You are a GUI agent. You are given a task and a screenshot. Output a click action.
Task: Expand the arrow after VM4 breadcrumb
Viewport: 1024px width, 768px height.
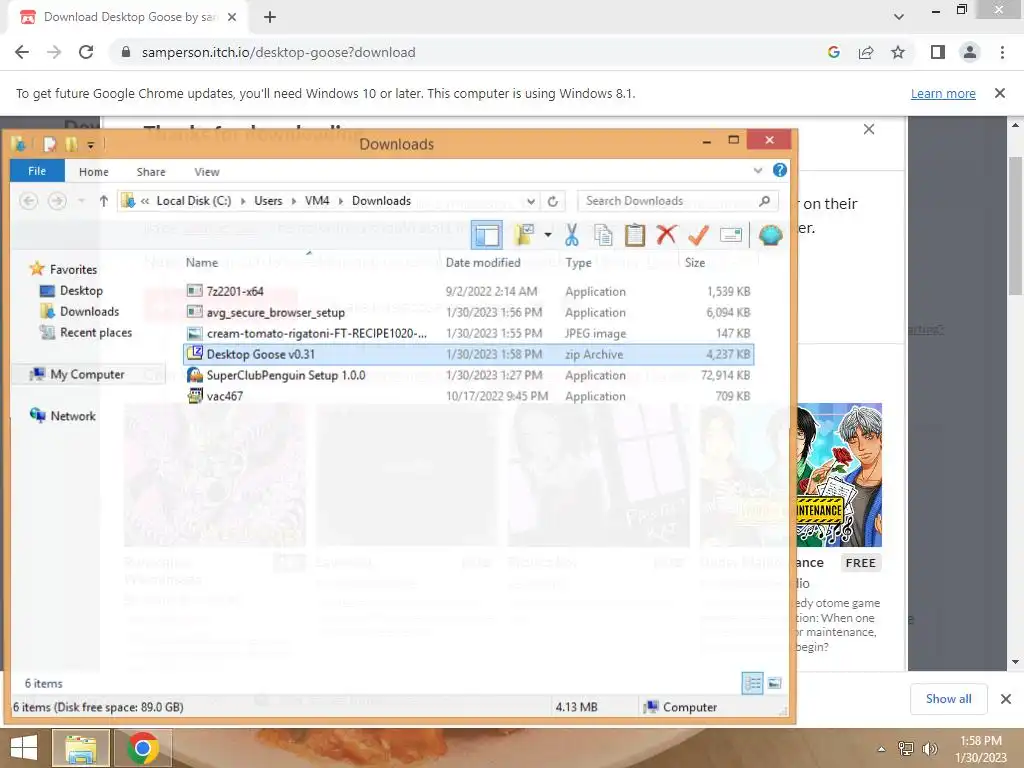(341, 201)
